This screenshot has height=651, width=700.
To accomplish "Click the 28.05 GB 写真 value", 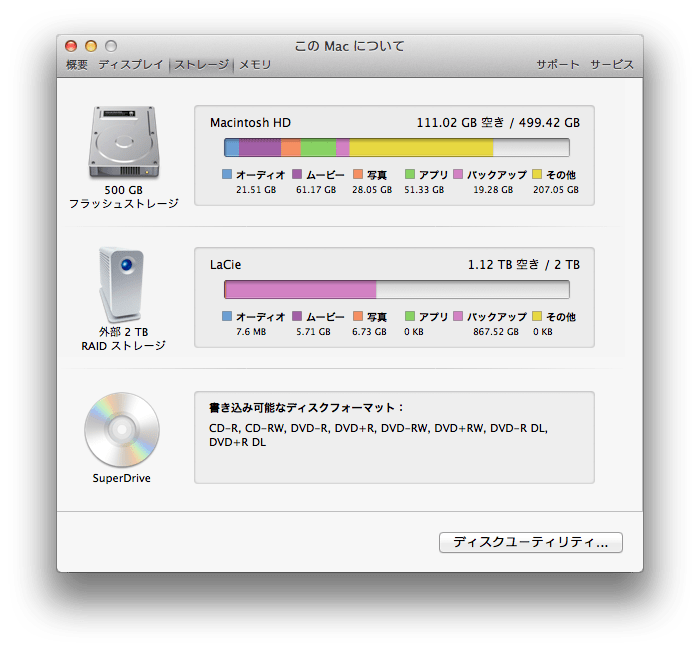I will pos(372,190).
